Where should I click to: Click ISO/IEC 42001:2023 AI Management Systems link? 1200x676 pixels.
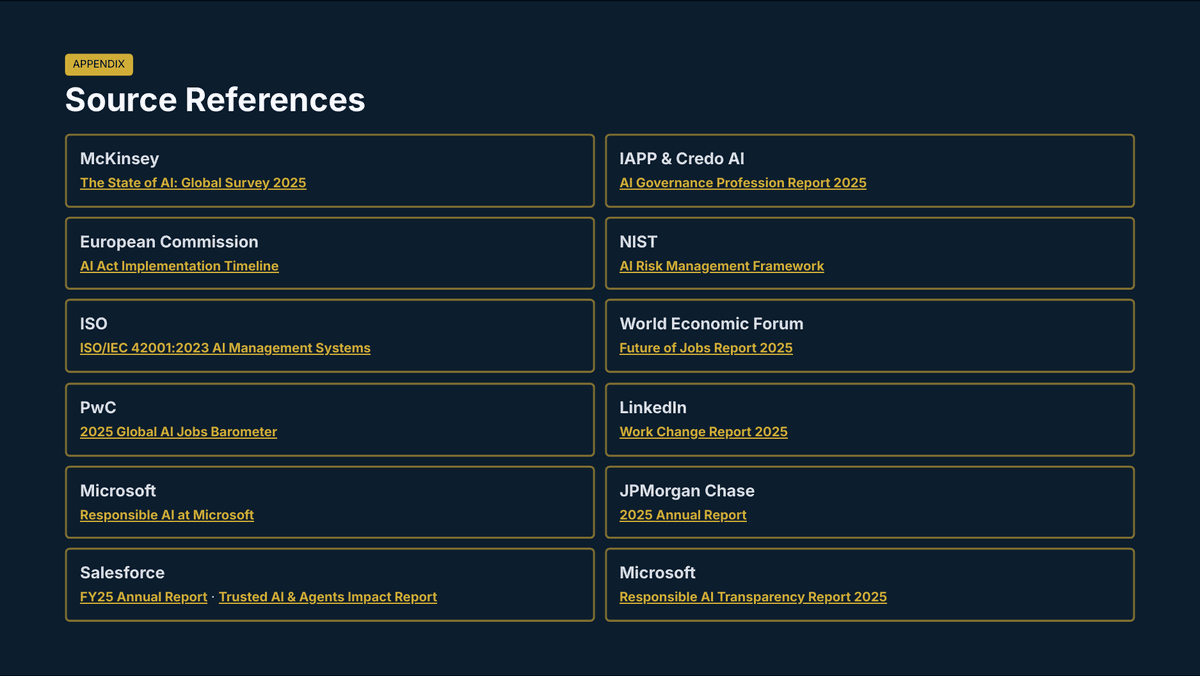click(x=225, y=348)
